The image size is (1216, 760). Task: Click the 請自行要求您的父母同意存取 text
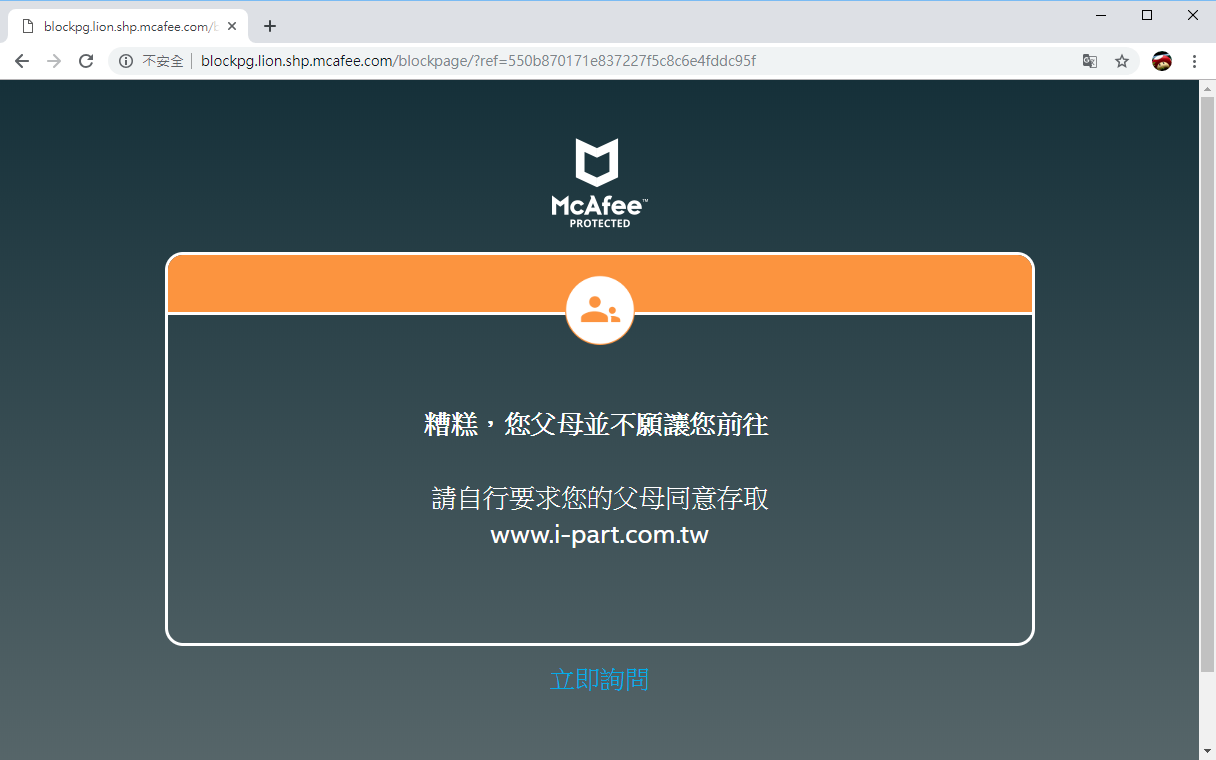[600, 498]
